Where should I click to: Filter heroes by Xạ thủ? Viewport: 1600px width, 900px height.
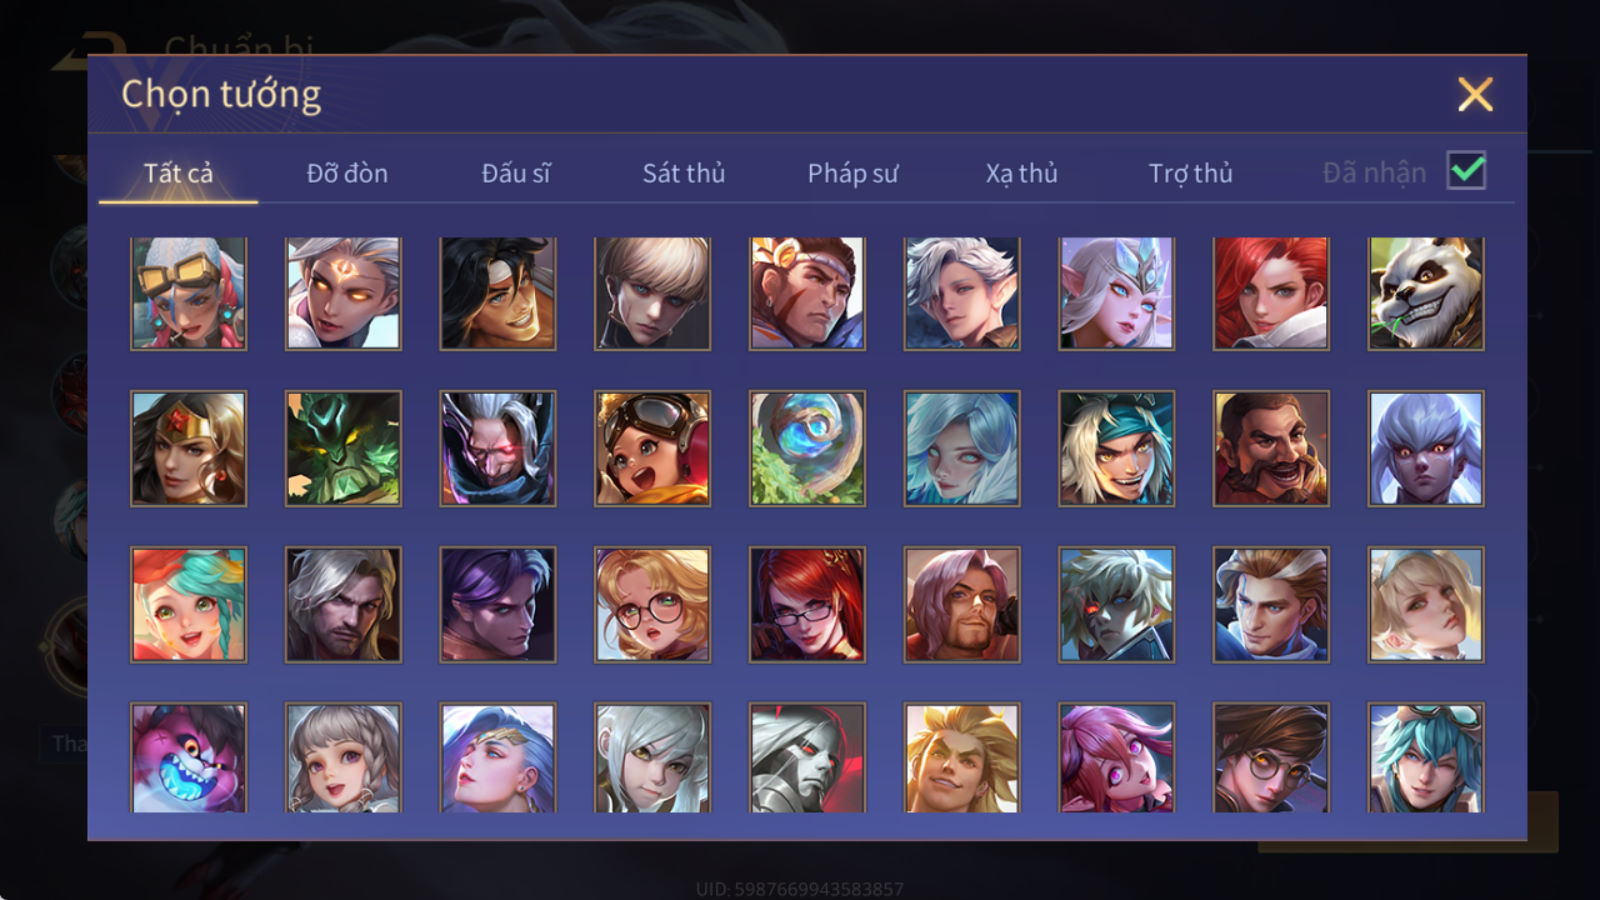[1021, 173]
